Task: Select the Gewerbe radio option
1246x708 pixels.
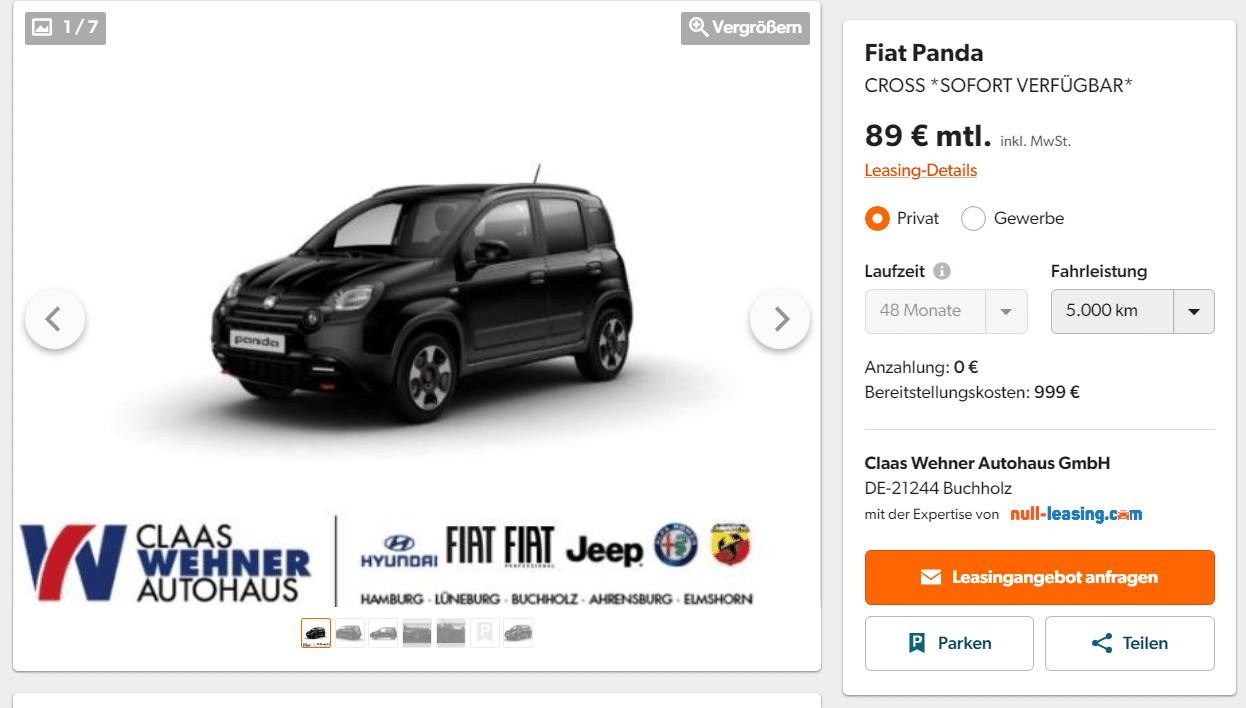Action: (x=973, y=218)
